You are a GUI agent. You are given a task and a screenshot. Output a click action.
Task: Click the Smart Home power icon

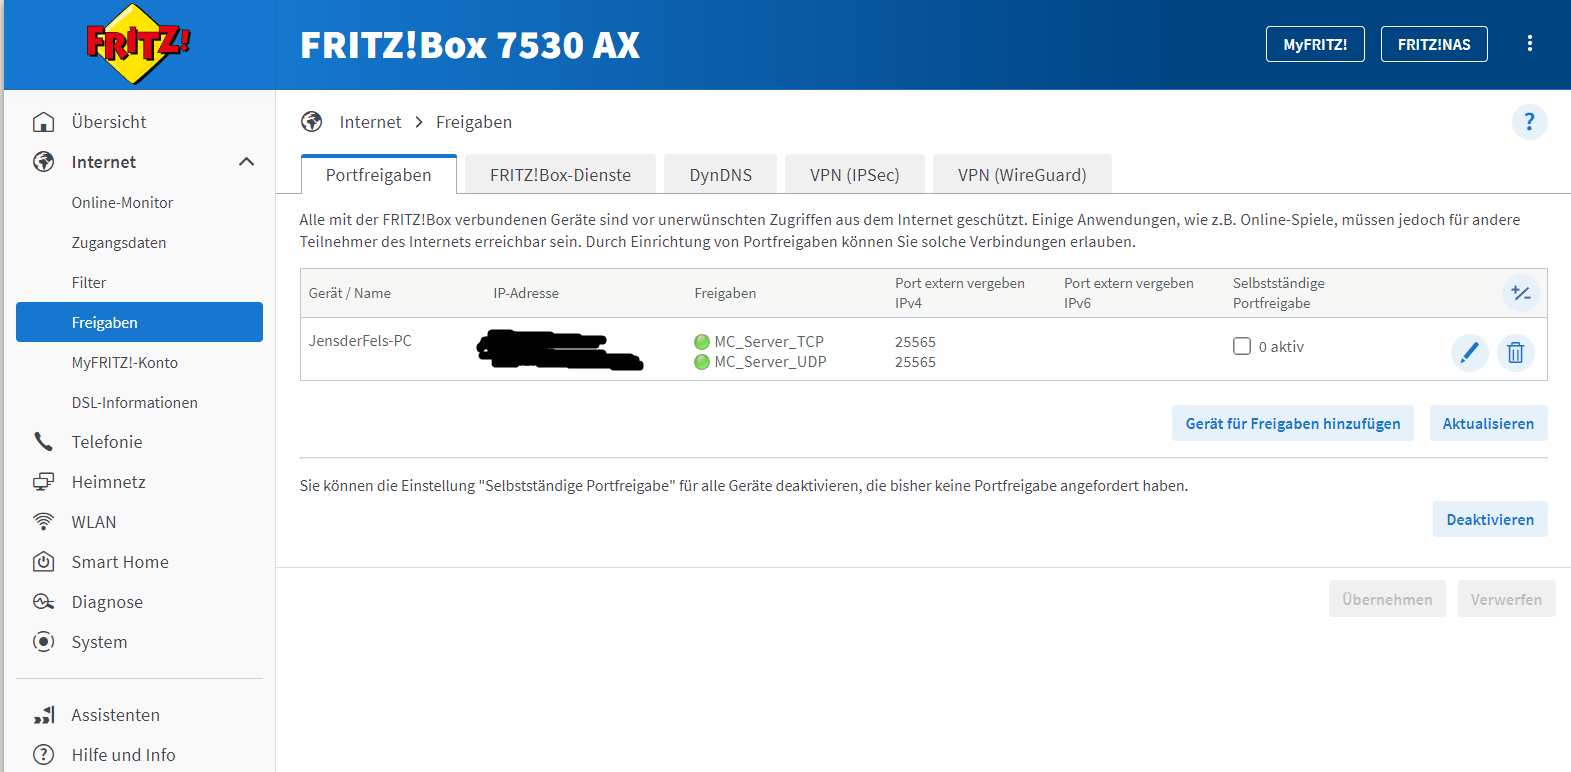44,562
